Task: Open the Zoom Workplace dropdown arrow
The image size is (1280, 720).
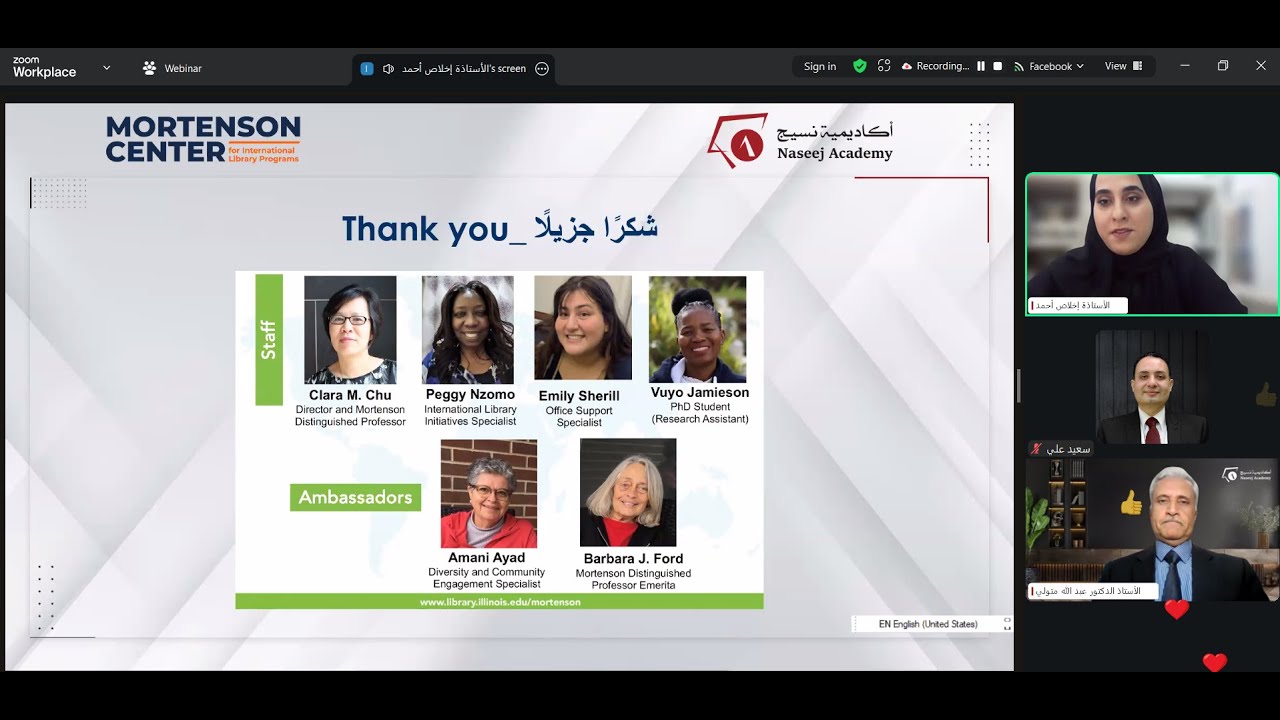Action: coord(106,68)
